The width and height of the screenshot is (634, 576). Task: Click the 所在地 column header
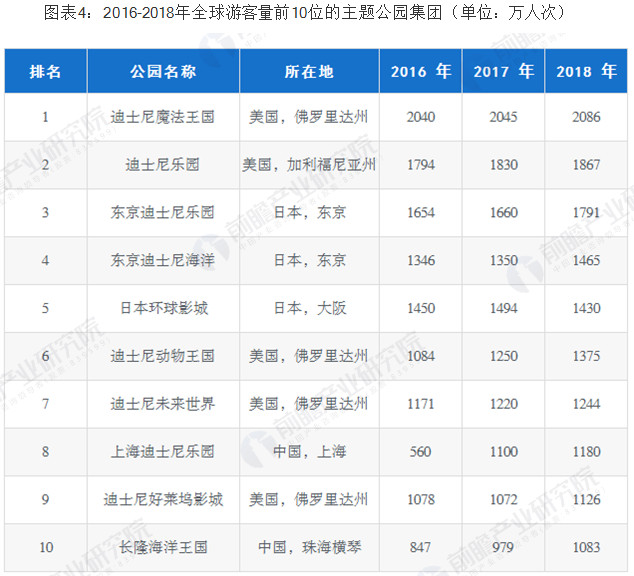(x=309, y=72)
